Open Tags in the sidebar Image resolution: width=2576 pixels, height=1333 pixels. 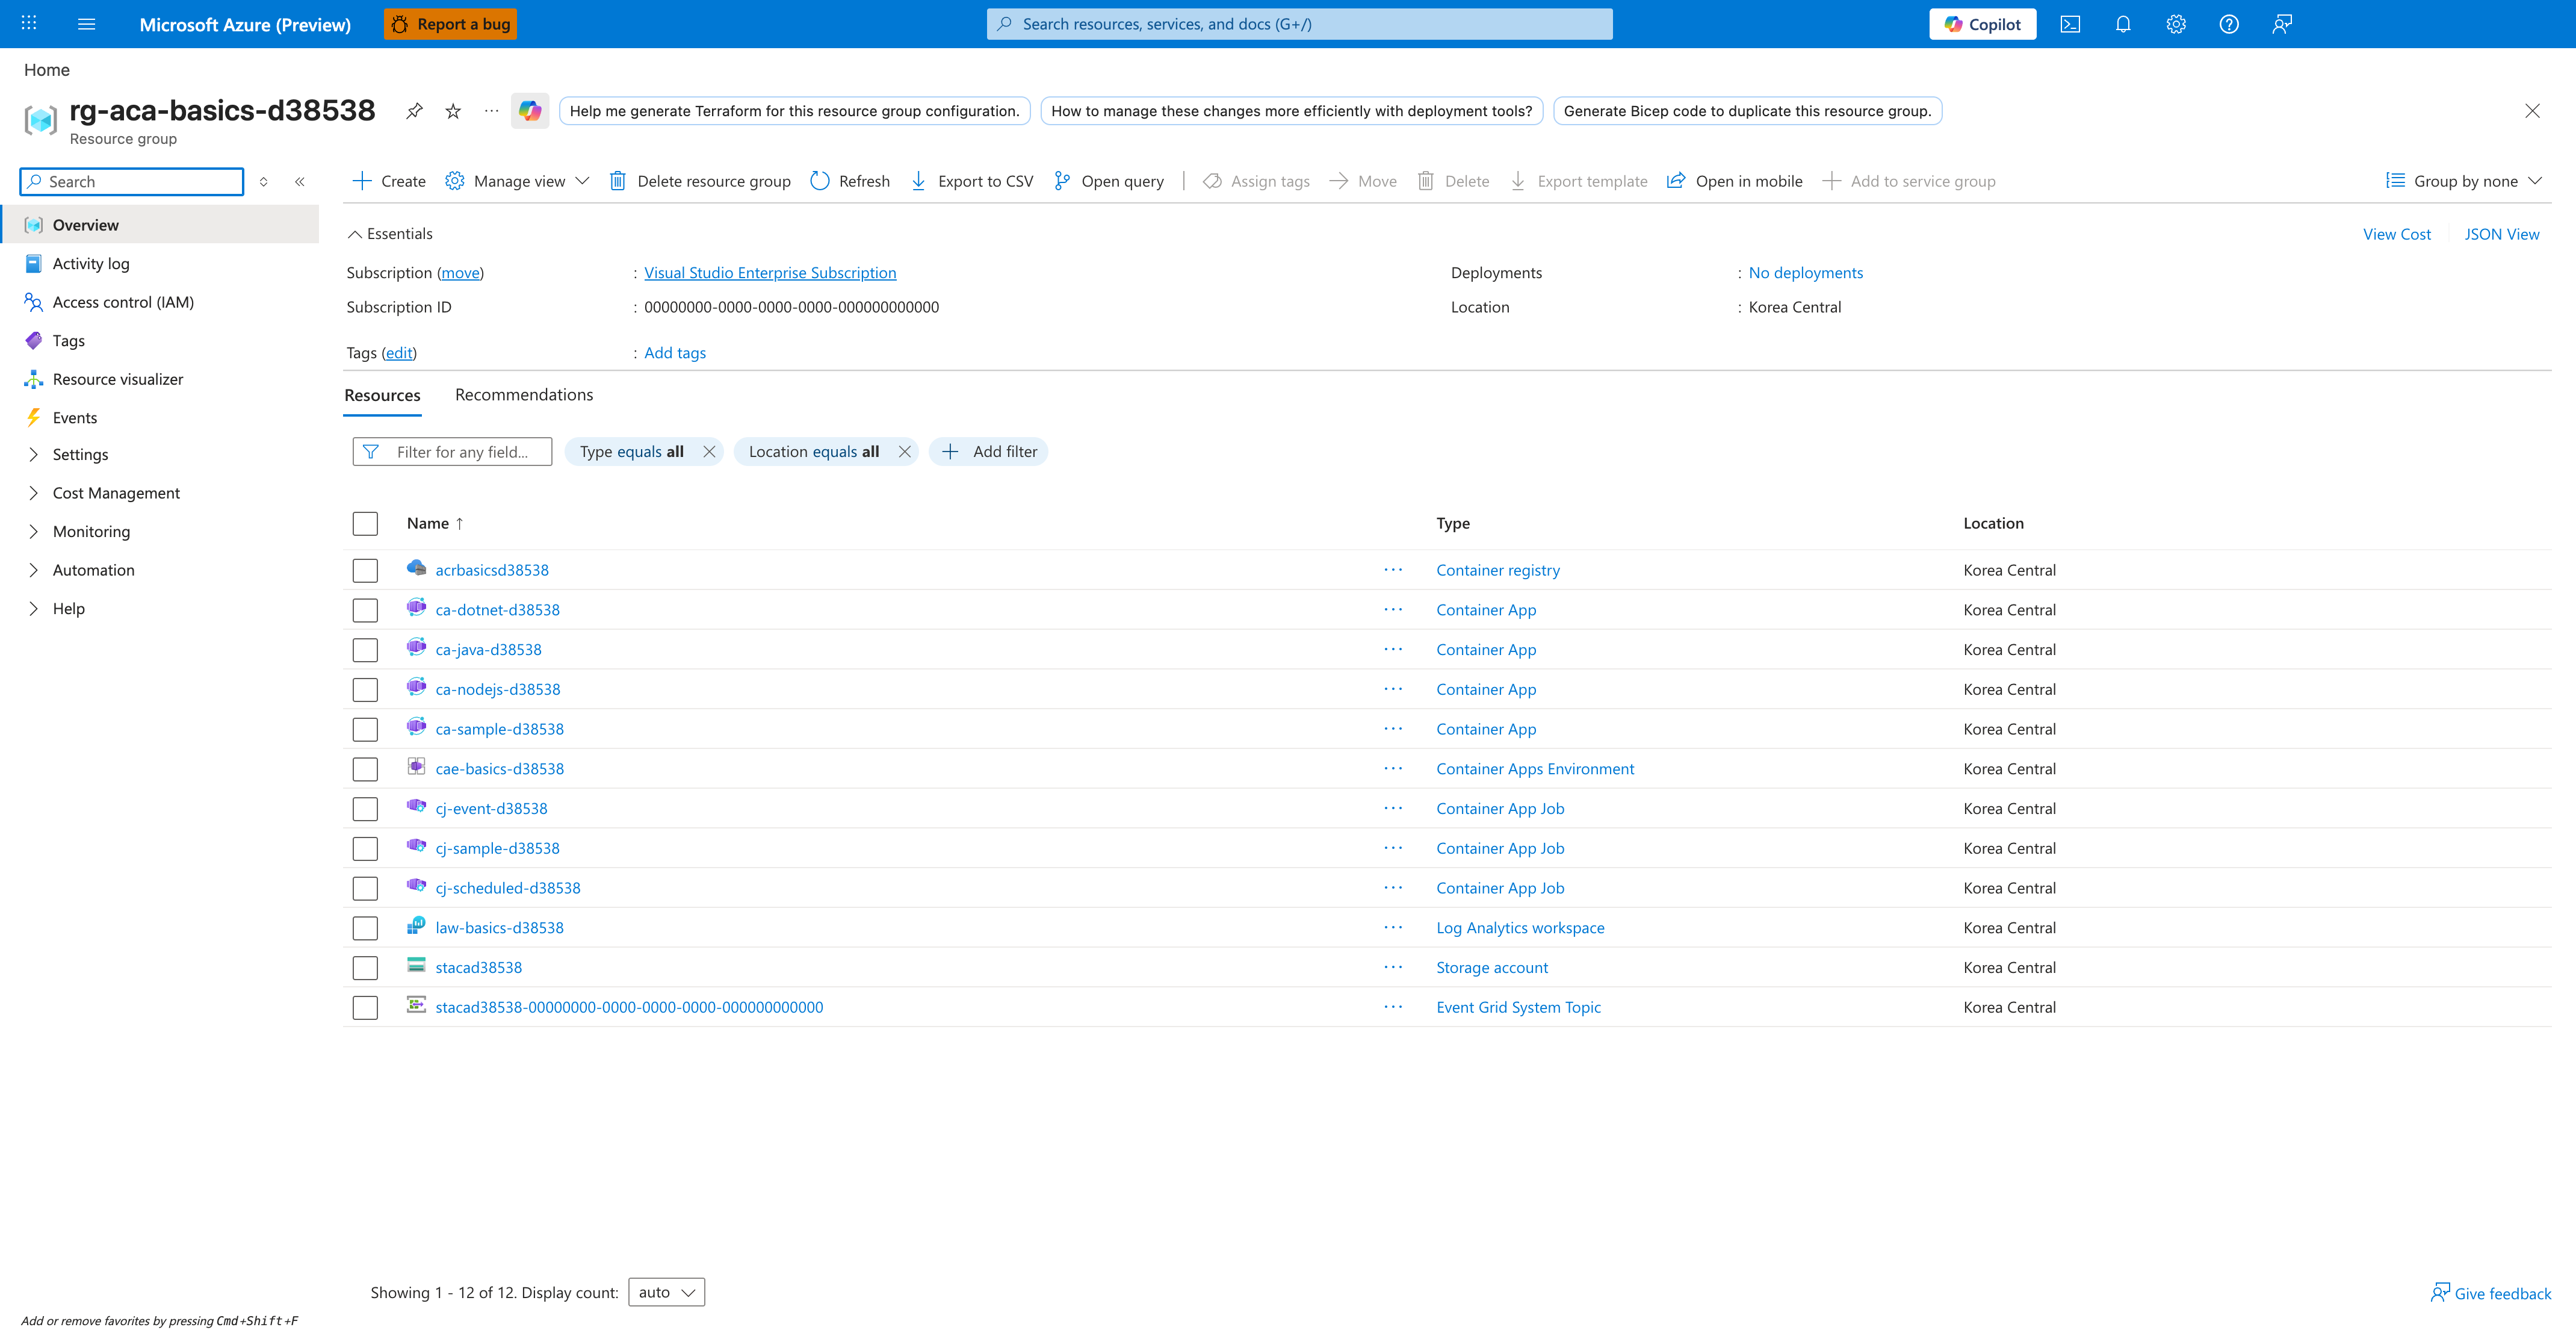coord(68,340)
